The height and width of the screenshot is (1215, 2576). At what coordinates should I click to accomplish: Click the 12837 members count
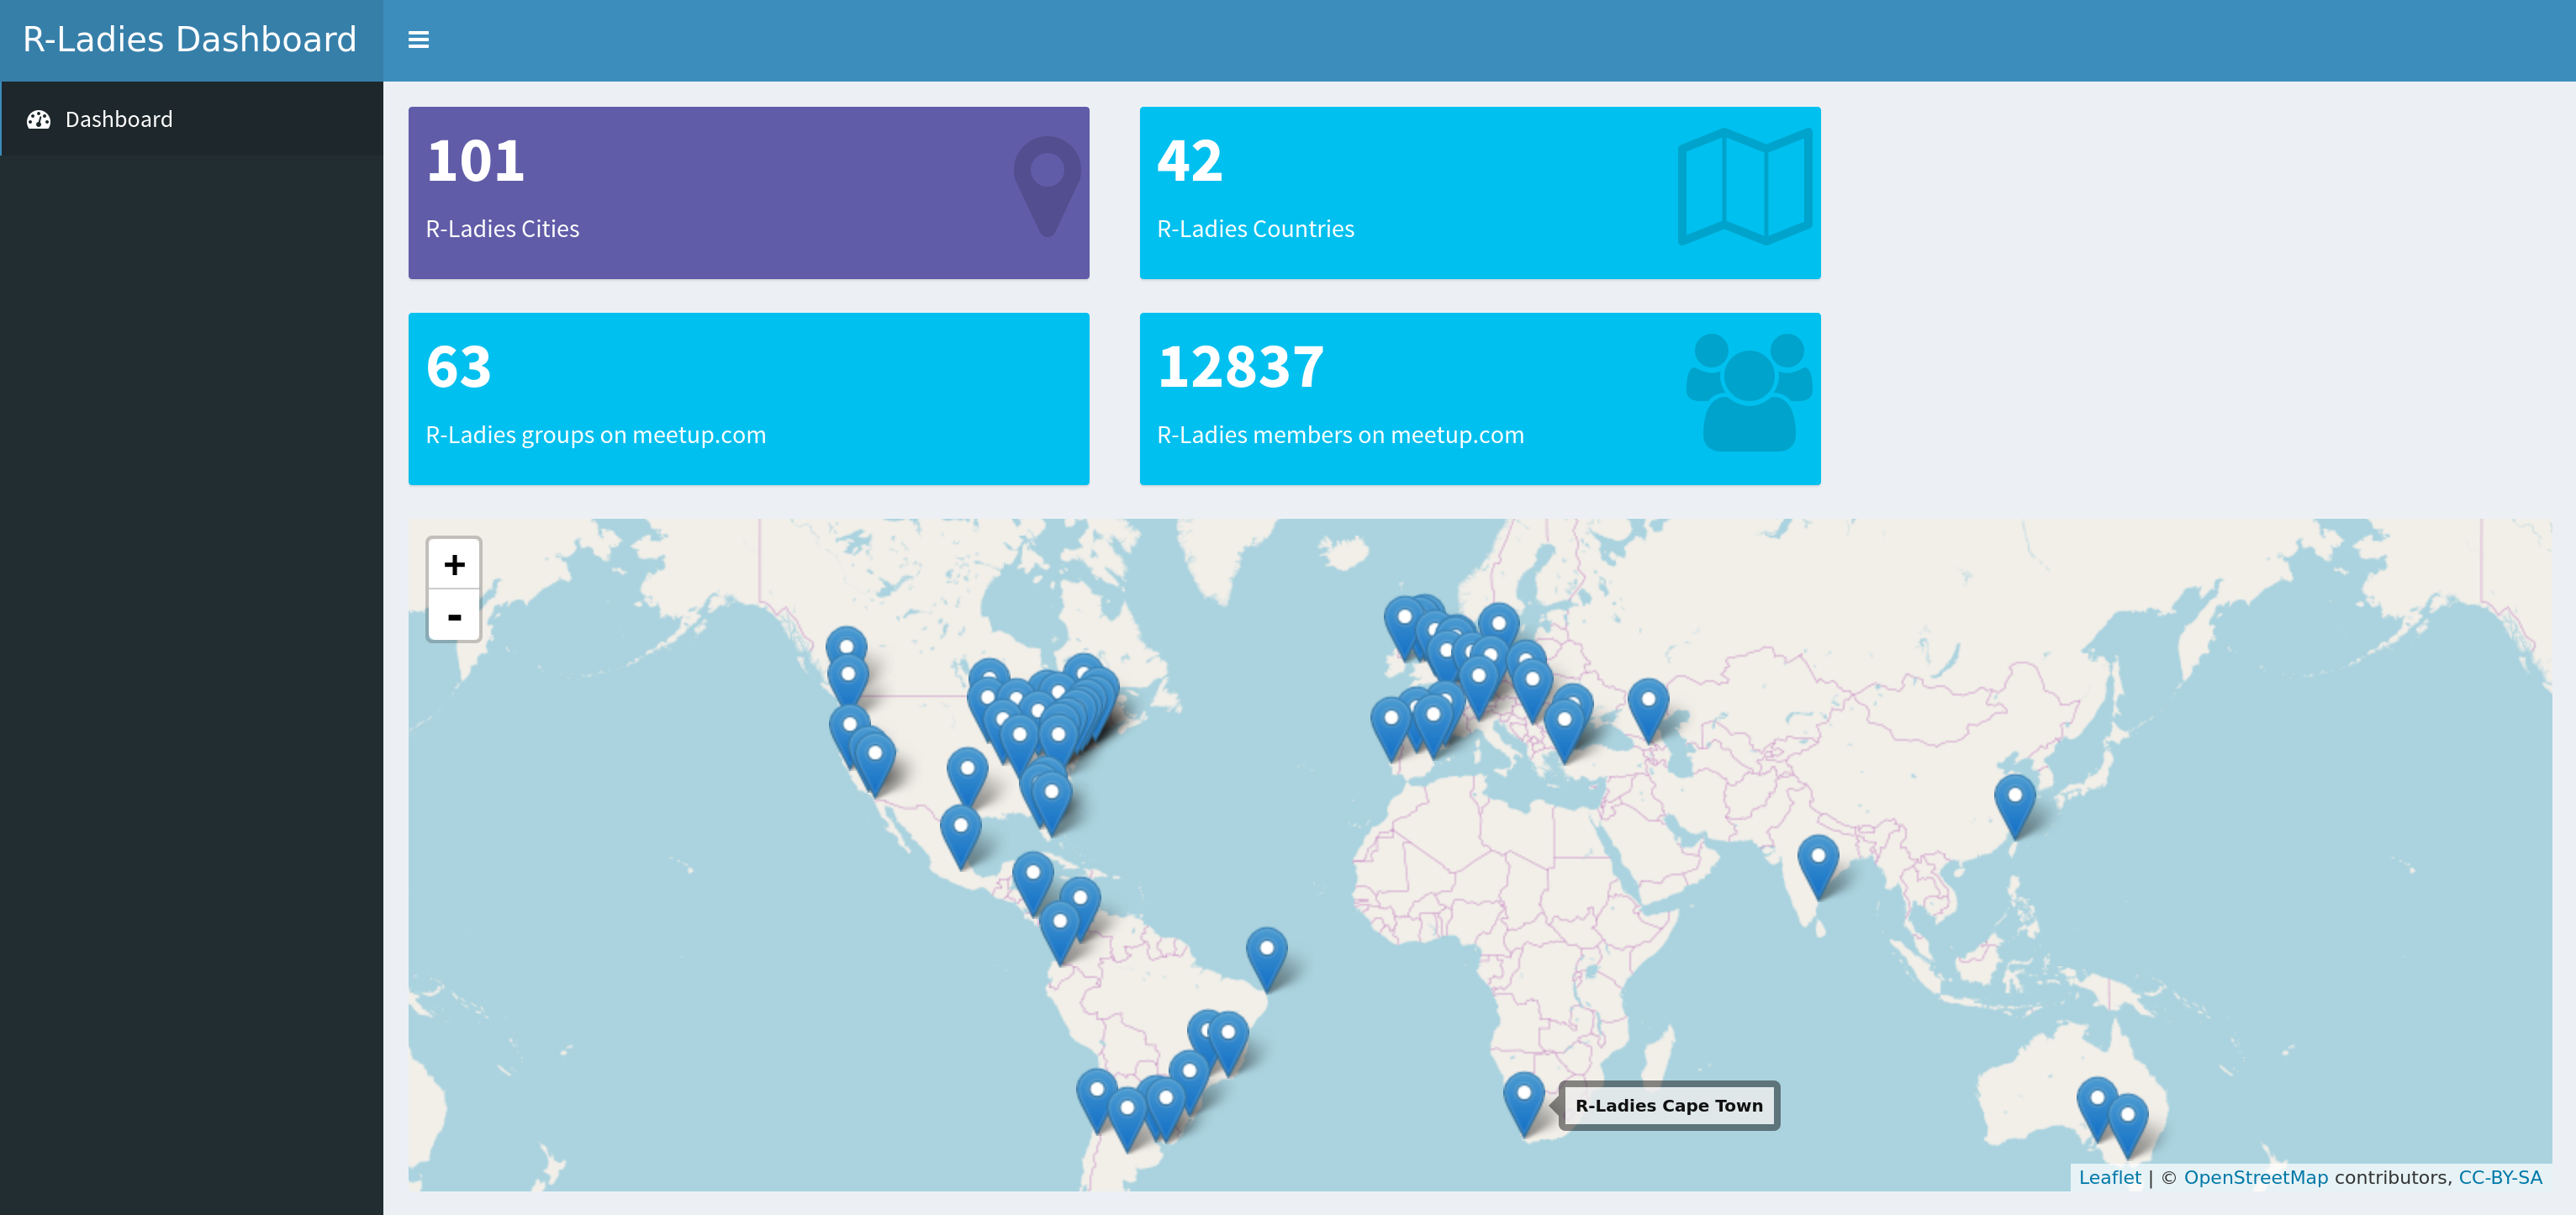coord(1240,367)
